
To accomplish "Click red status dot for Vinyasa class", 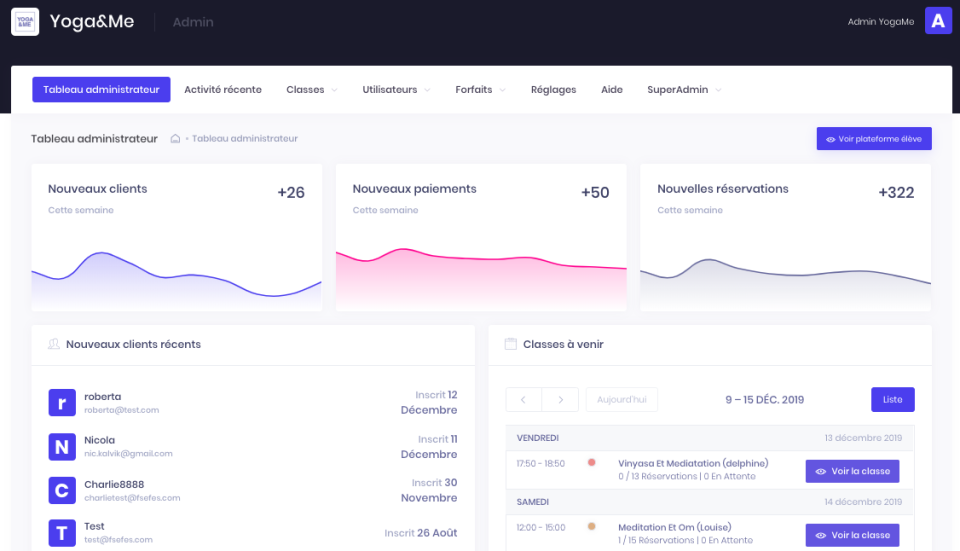I will pyautogui.click(x=591, y=462).
